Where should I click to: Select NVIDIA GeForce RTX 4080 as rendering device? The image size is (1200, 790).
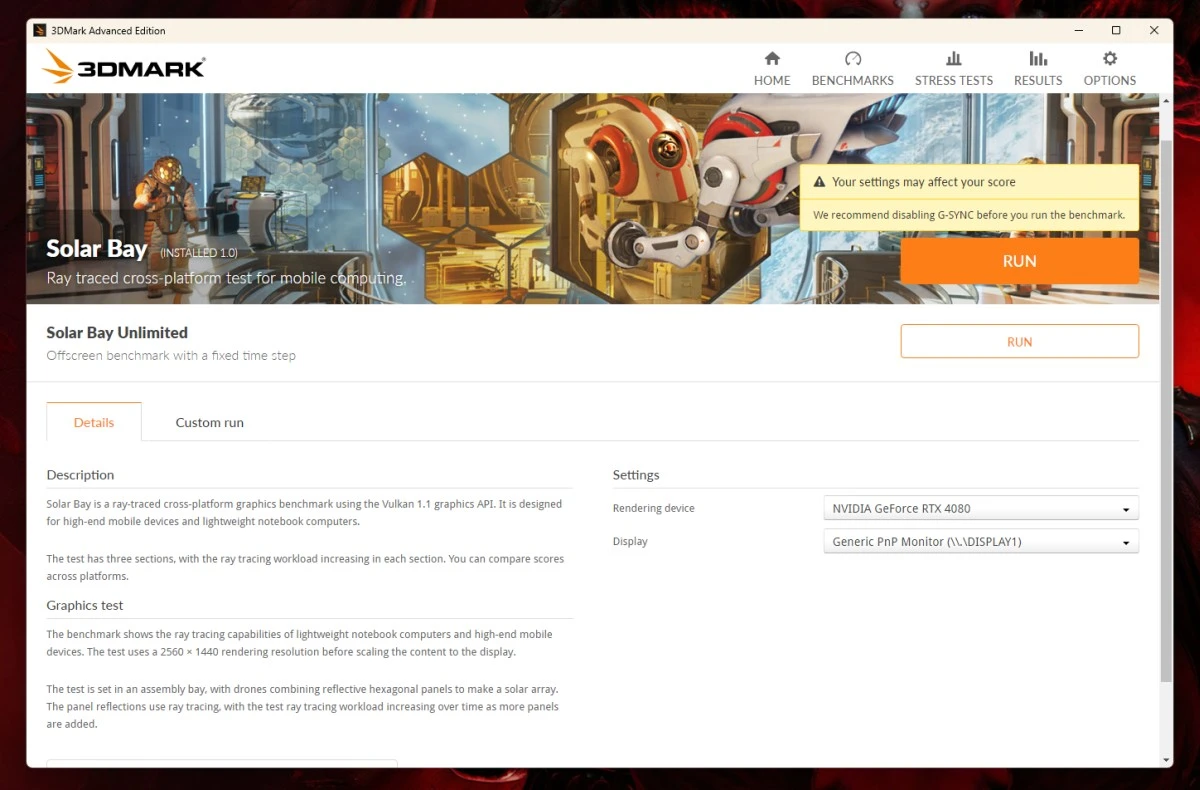tap(980, 507)
